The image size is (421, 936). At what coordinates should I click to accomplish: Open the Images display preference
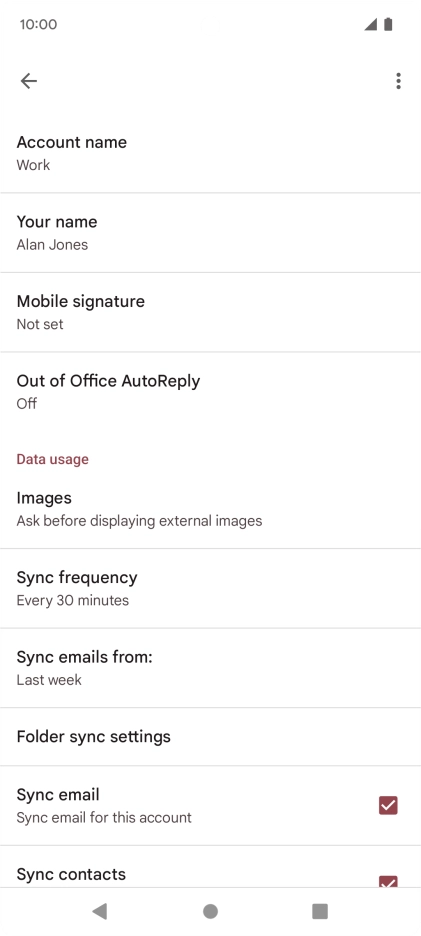pyautogui.click(x=210, y=509)
